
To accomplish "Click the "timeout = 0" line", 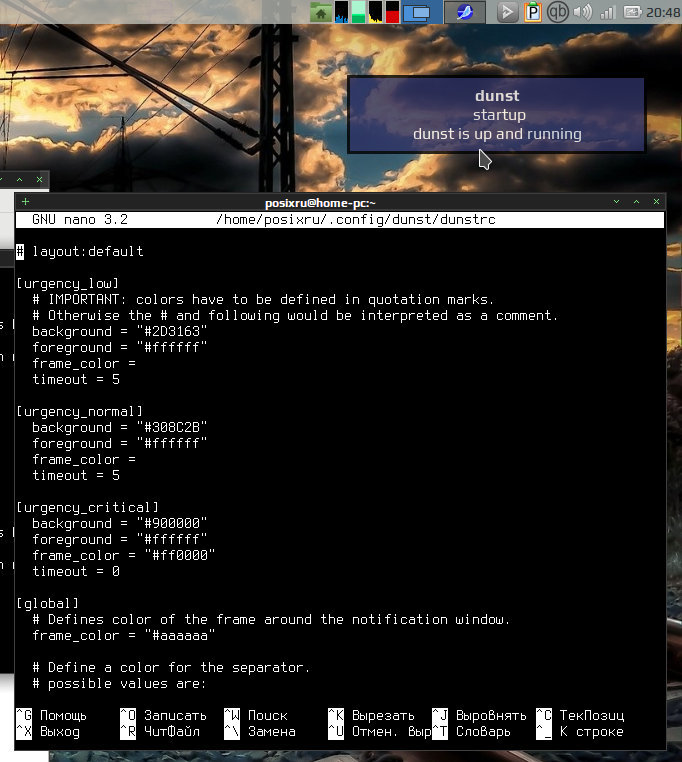I will coord(76,572).
